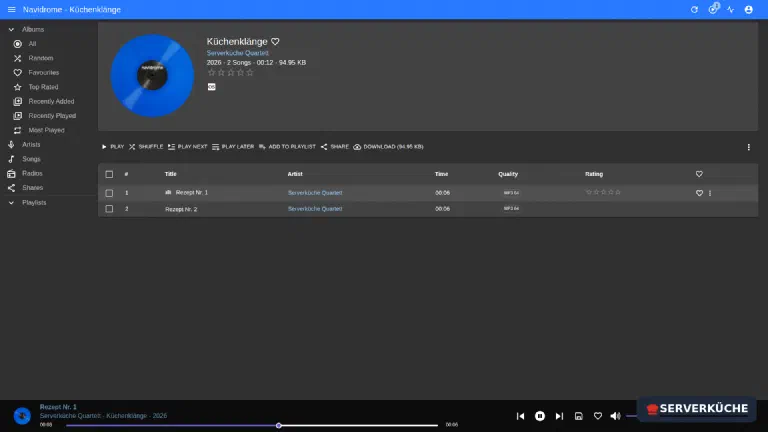Select the Rezept Nr. 2 song title
768x432 pixels.
click(181, 209)
